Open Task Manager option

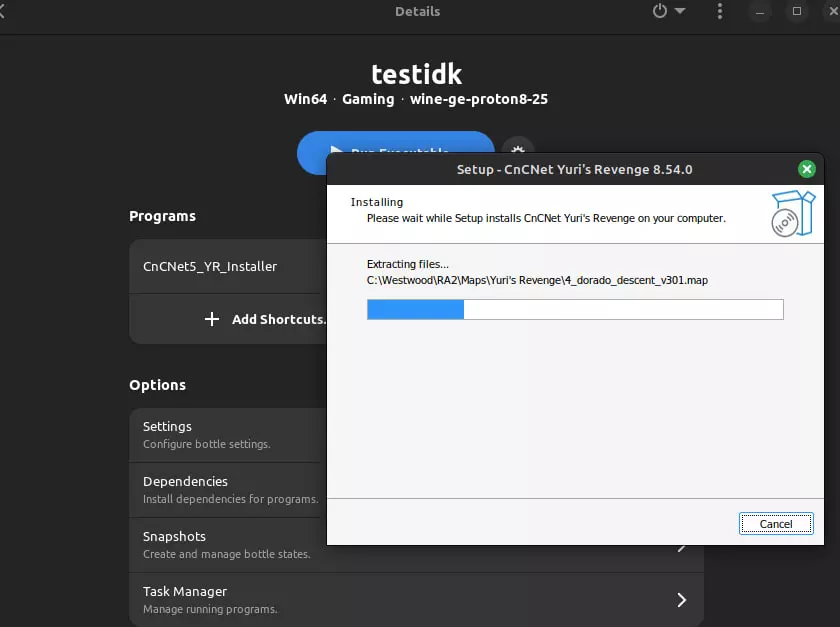(x=416, y=600)
